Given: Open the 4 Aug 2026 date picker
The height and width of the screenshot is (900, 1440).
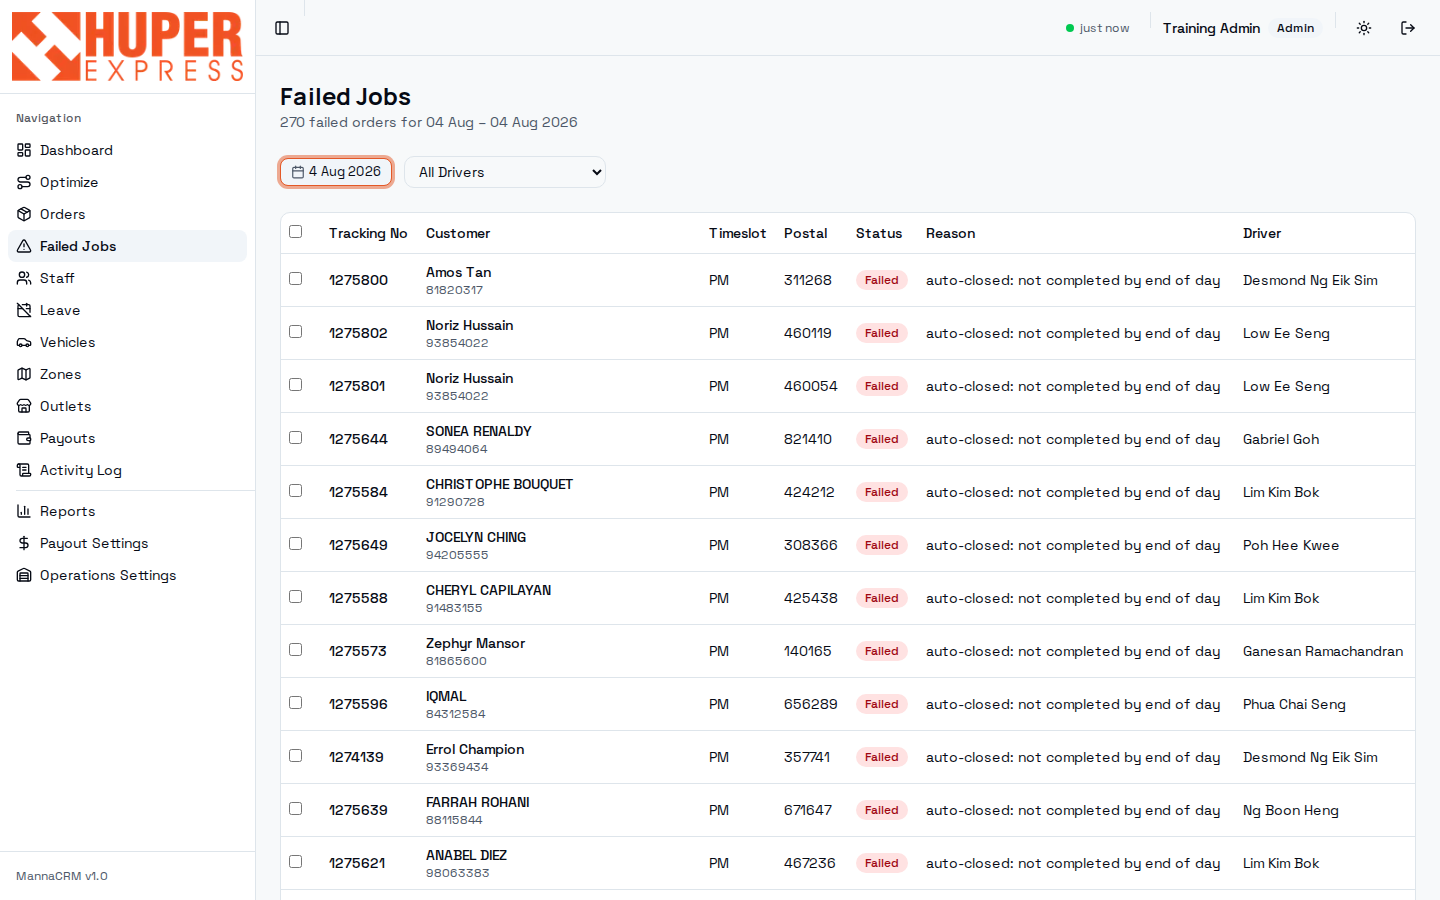Looking at the screenshot, I should coord(336,172).
